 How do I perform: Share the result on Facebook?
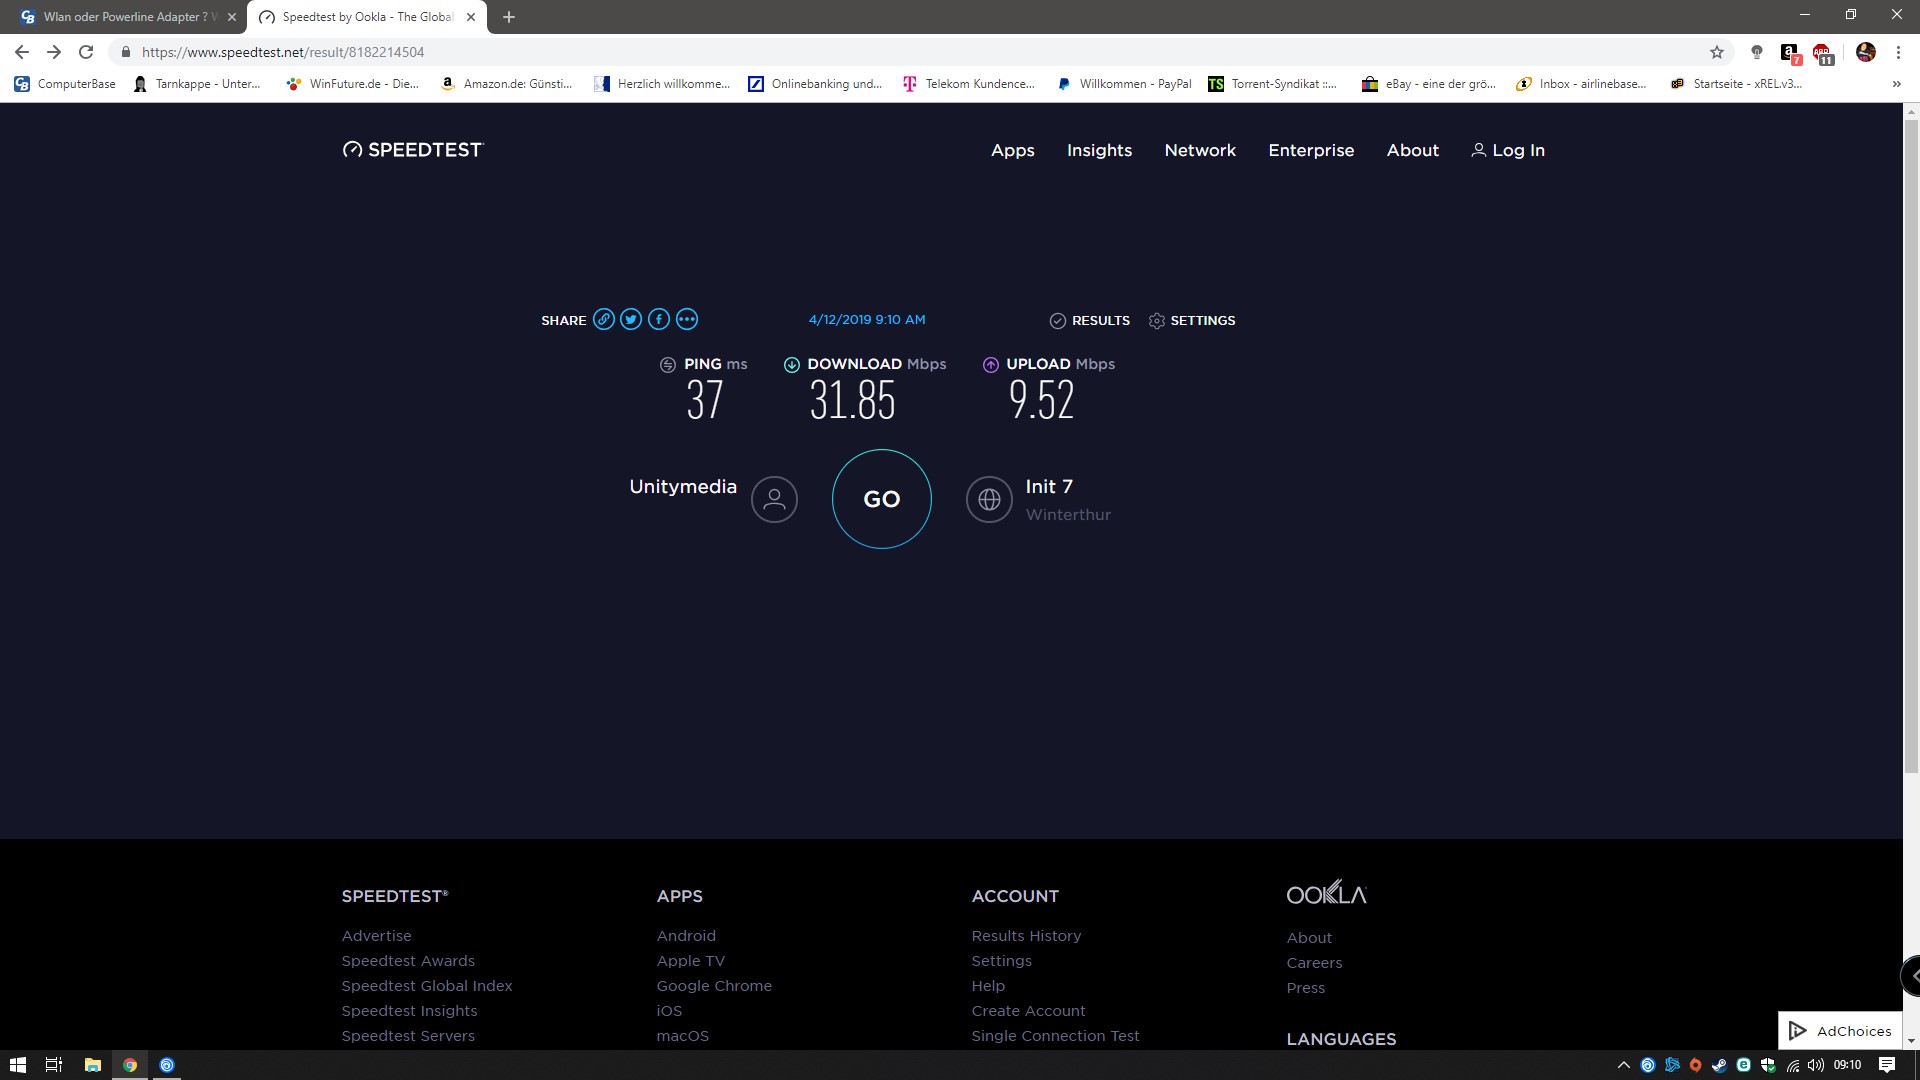[x=659, y=320]
